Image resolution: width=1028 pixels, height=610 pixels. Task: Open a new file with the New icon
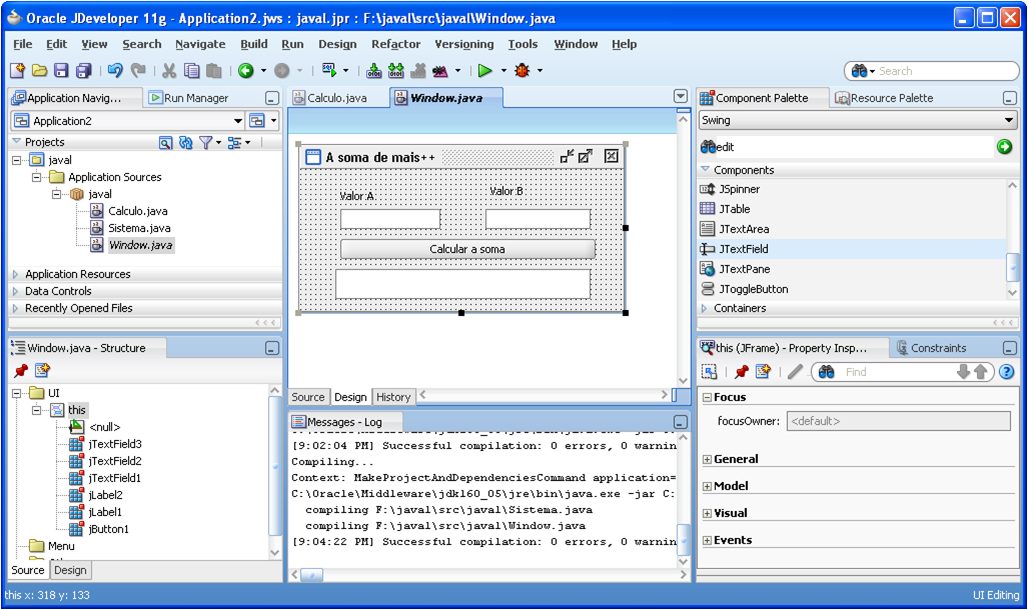coord(17,70)
